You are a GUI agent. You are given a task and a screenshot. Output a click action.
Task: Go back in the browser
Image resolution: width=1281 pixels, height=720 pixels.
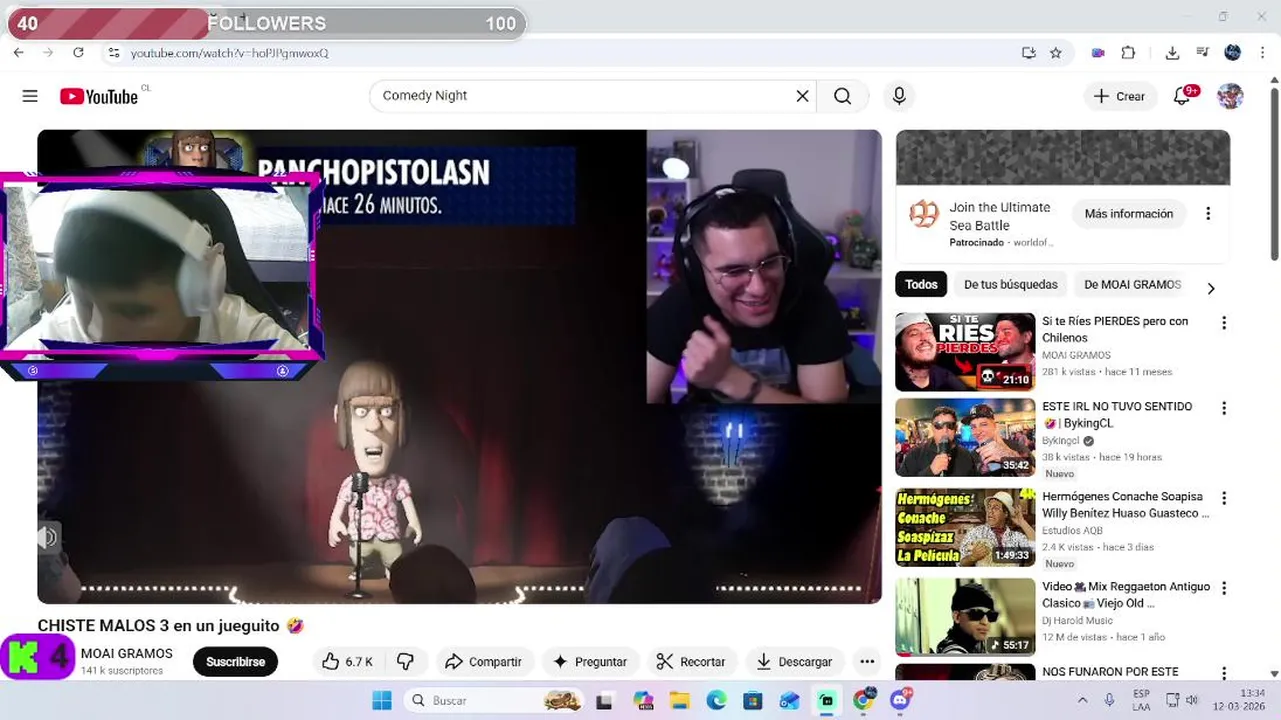18,52
